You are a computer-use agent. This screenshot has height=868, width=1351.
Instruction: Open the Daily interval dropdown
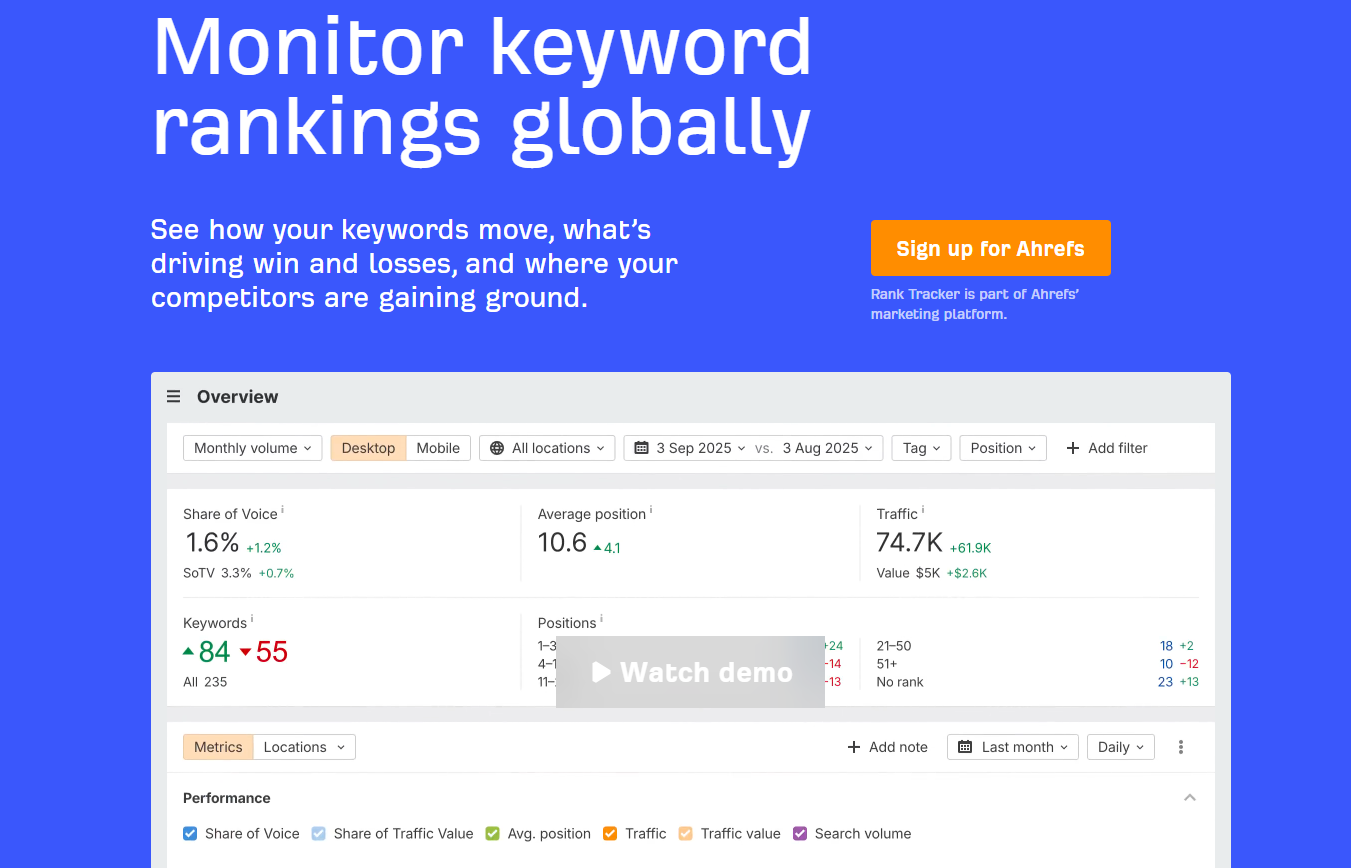click(1121, 747)
